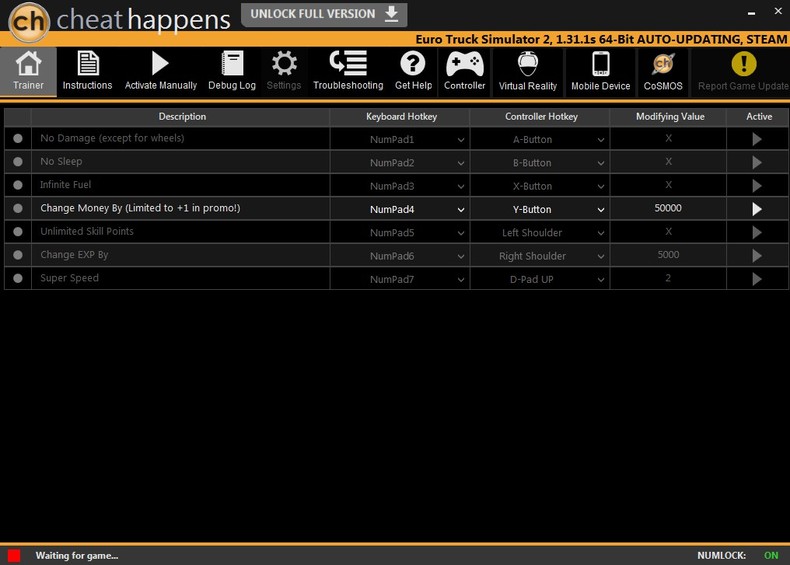The width and height of the screenshot is (790, 565).
Task: Edit the 50000 money modifying value
Action: [668, 208]
